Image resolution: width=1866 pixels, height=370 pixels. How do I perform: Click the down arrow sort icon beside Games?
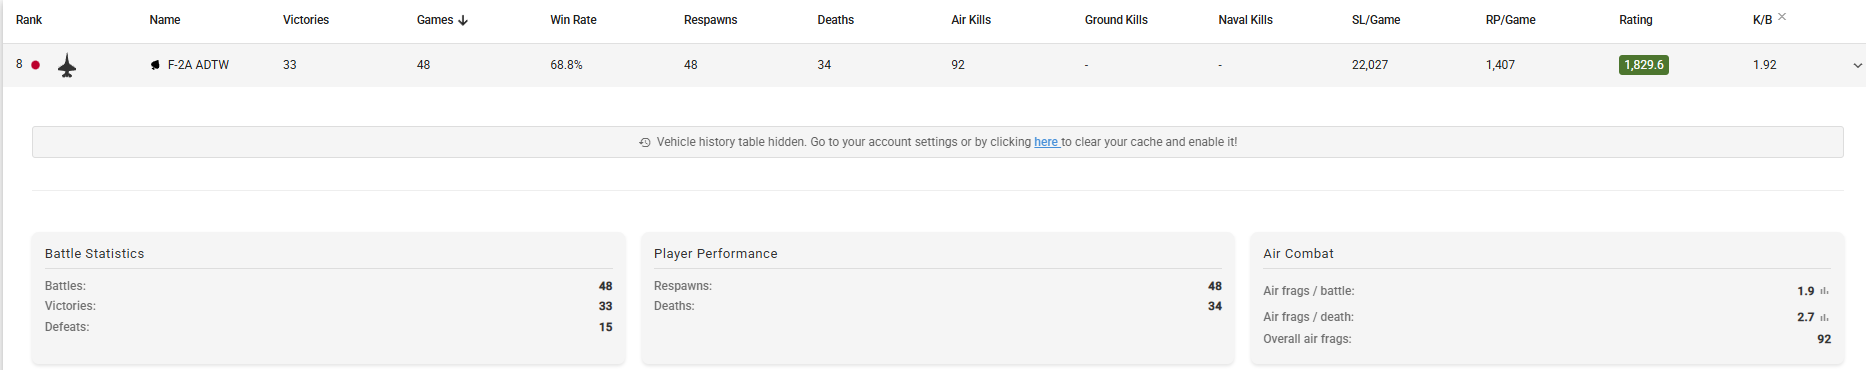pos(463,20)
